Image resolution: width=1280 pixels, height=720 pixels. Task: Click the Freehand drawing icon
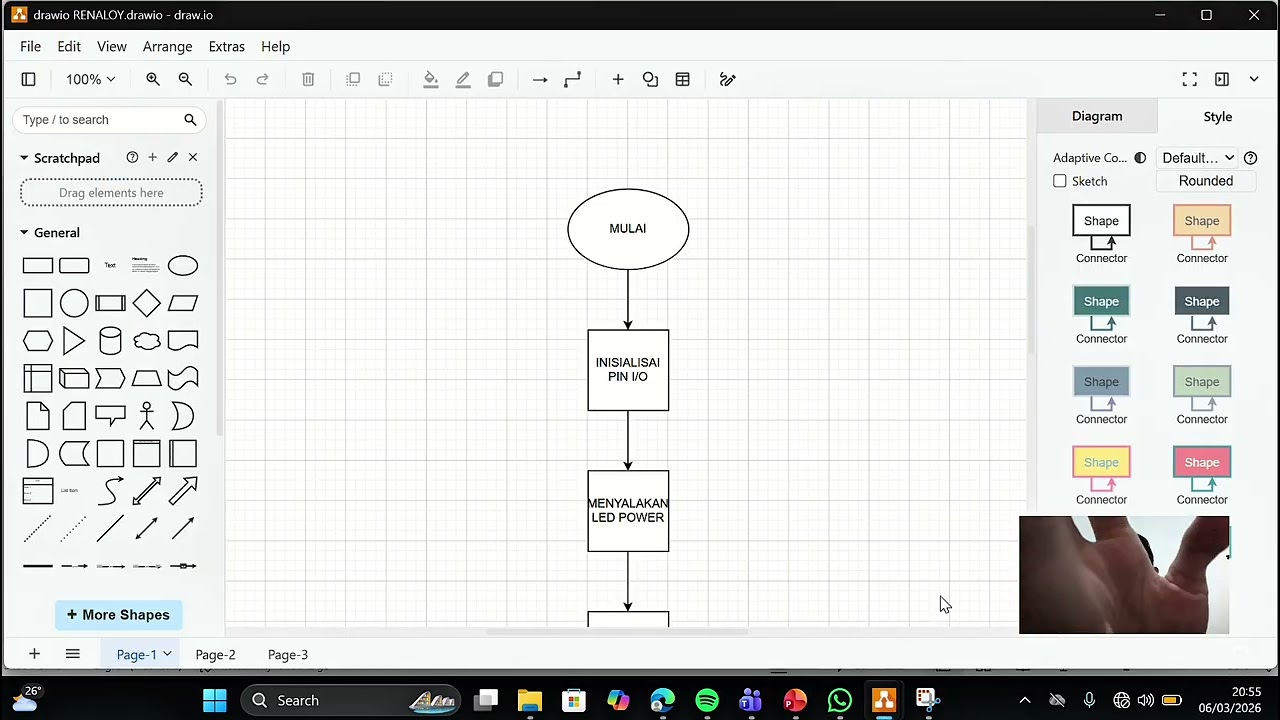728,79
